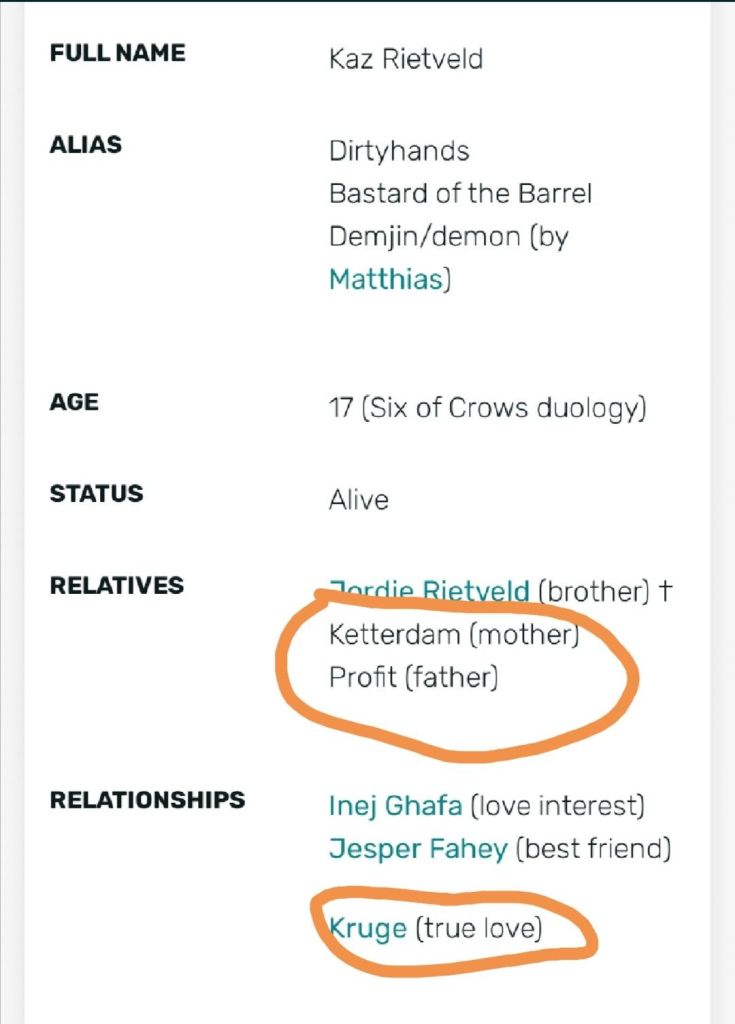This screenshot has width=735, height=1024.
Task: Open the Matthias character link
Action: click(384, 279)
